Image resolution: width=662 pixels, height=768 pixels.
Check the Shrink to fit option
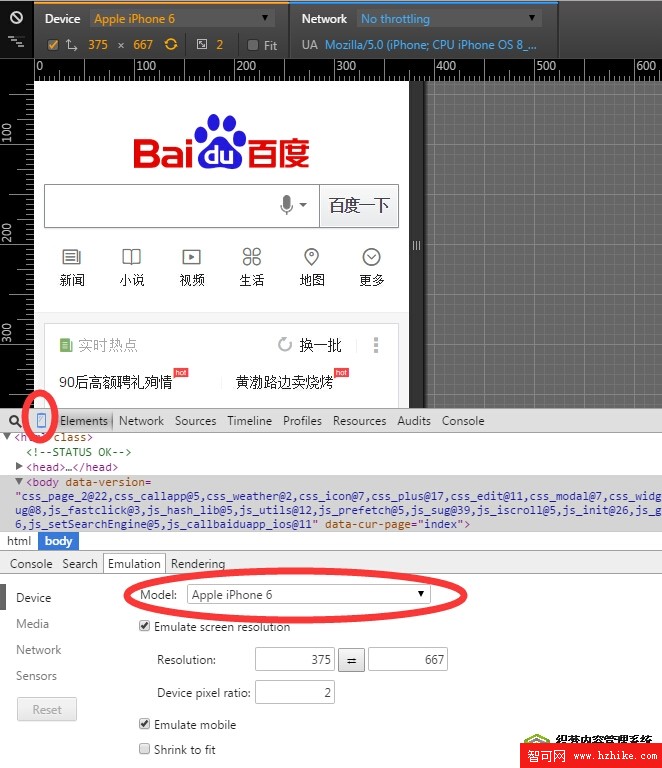(144, 748)
